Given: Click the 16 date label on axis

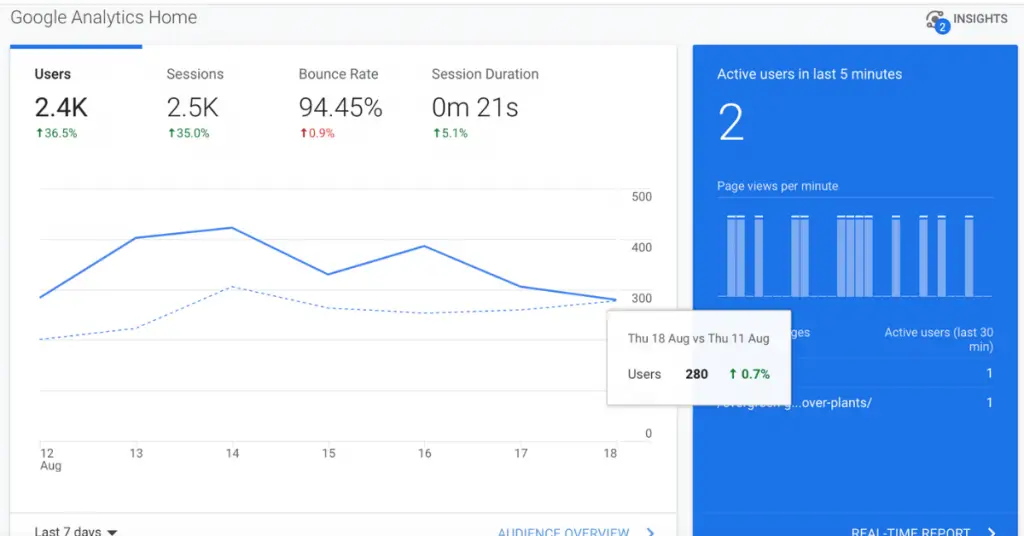Looking at the screenshot, I should [424, 453].
